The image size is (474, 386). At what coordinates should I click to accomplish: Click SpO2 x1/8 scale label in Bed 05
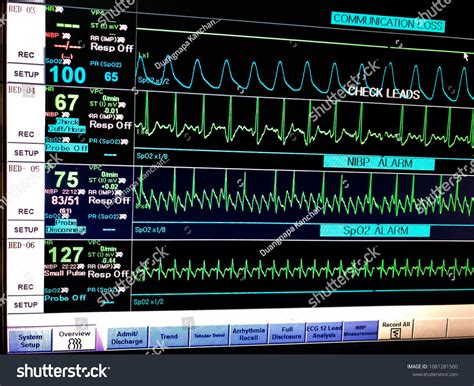pyautogui.click(x=150, y=230)
